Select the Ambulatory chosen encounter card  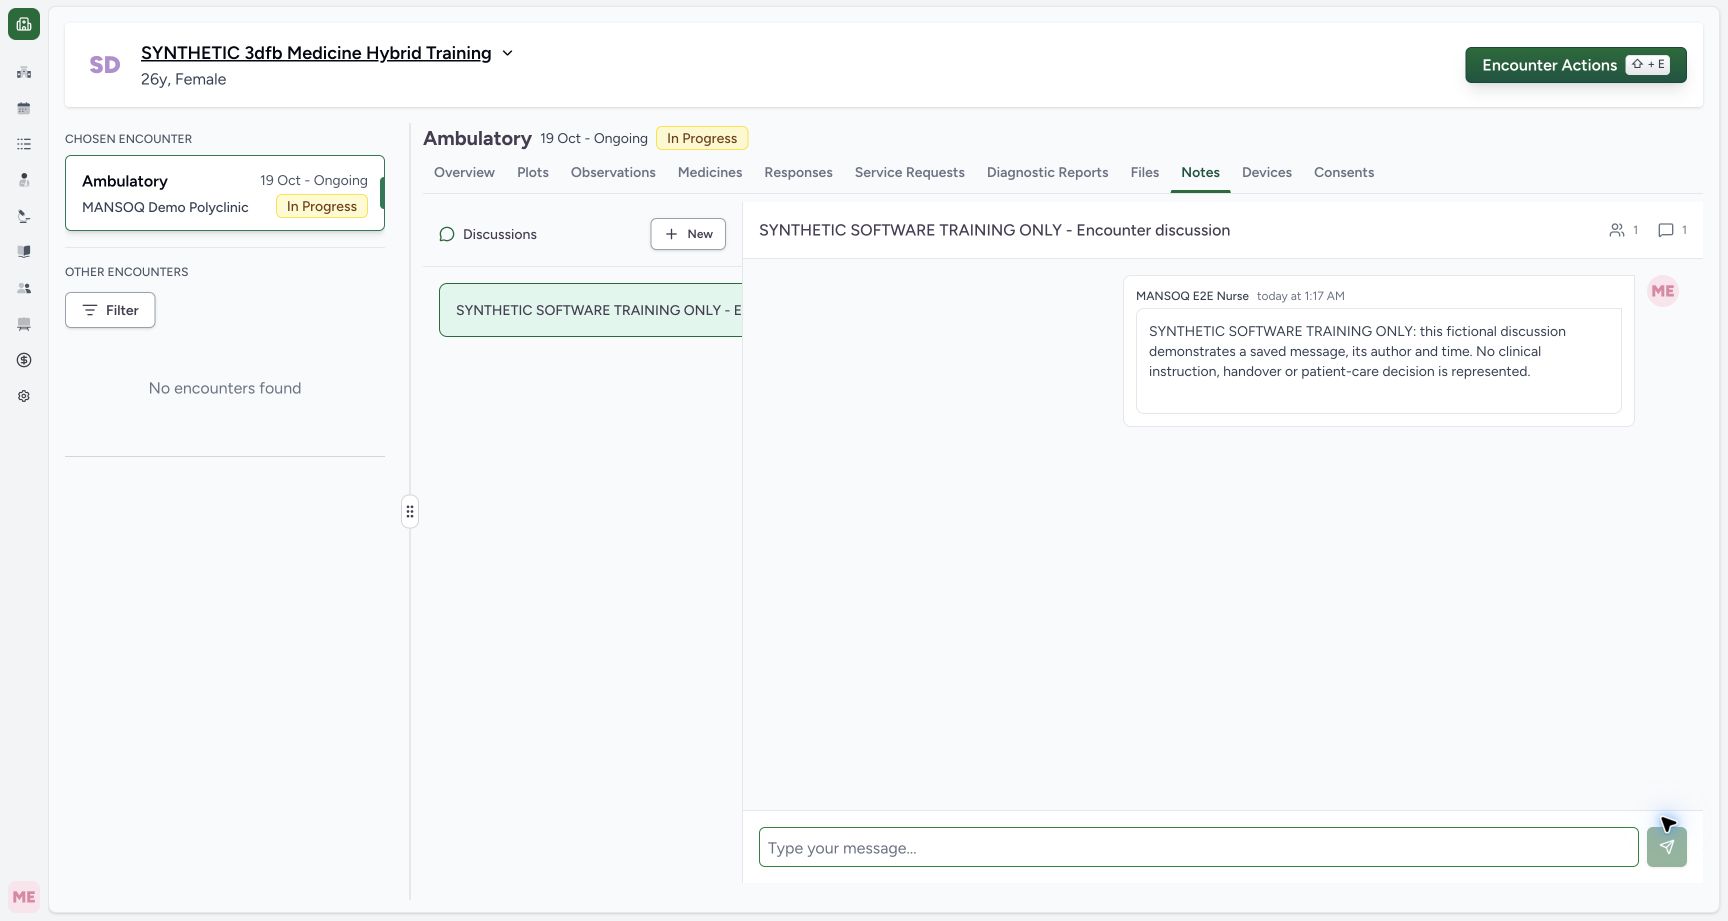tap(225, 193)
